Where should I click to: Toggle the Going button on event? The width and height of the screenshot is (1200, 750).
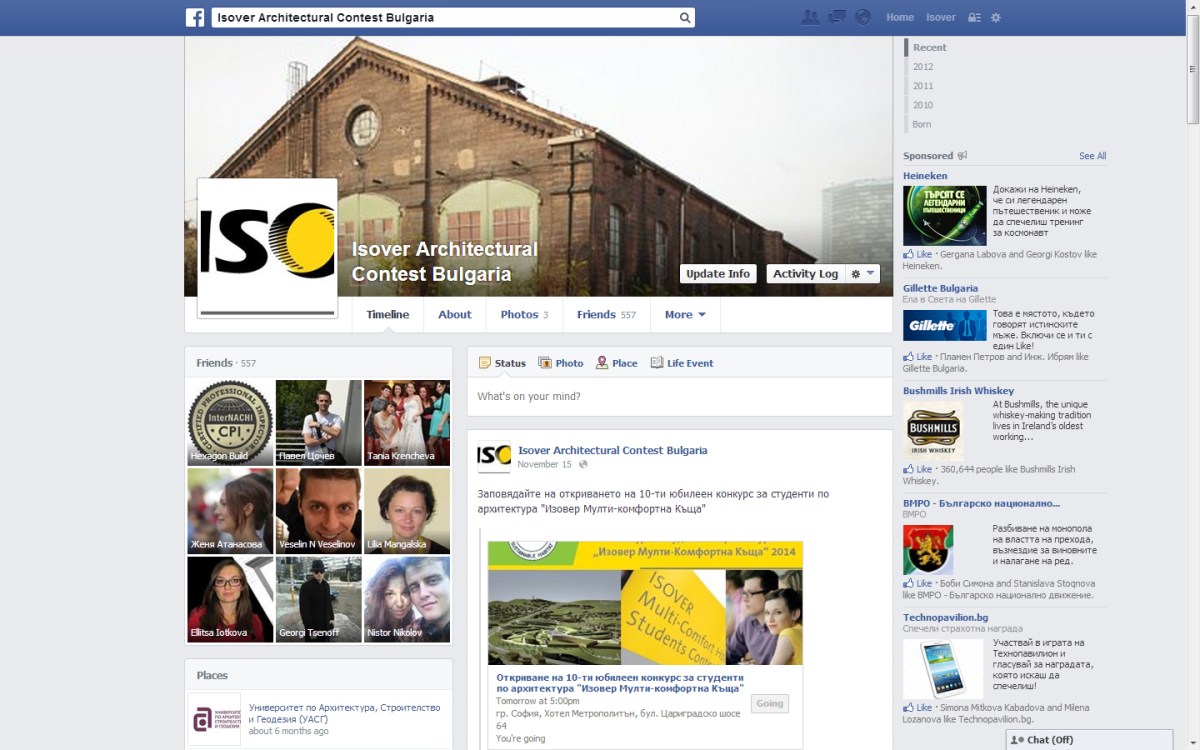tap(769, 703)
